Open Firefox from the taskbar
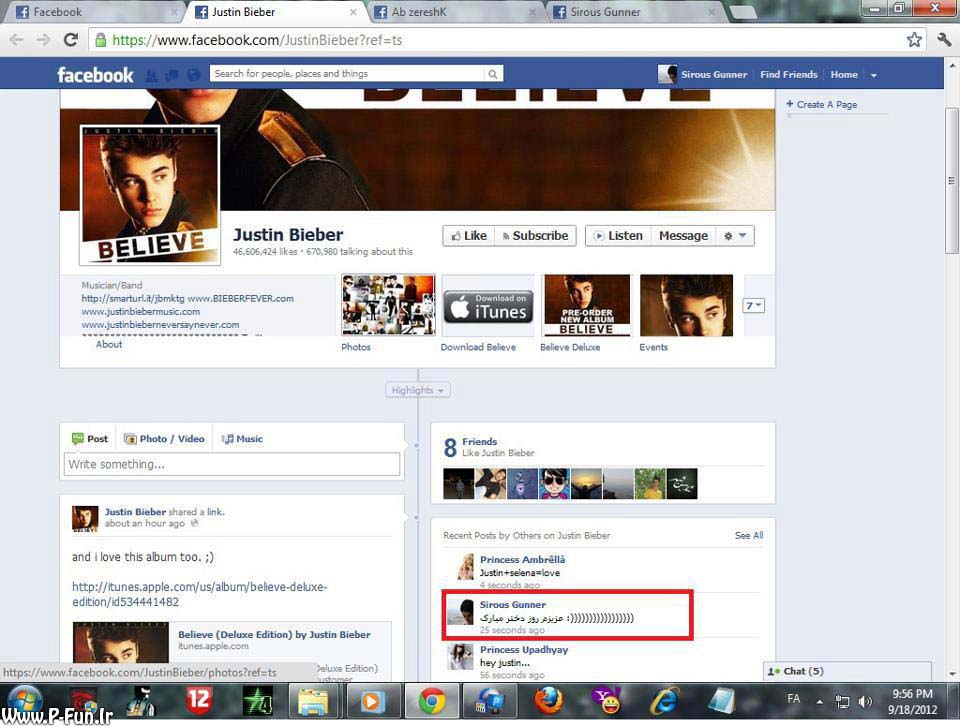960x726 pixels. point(549,701)
